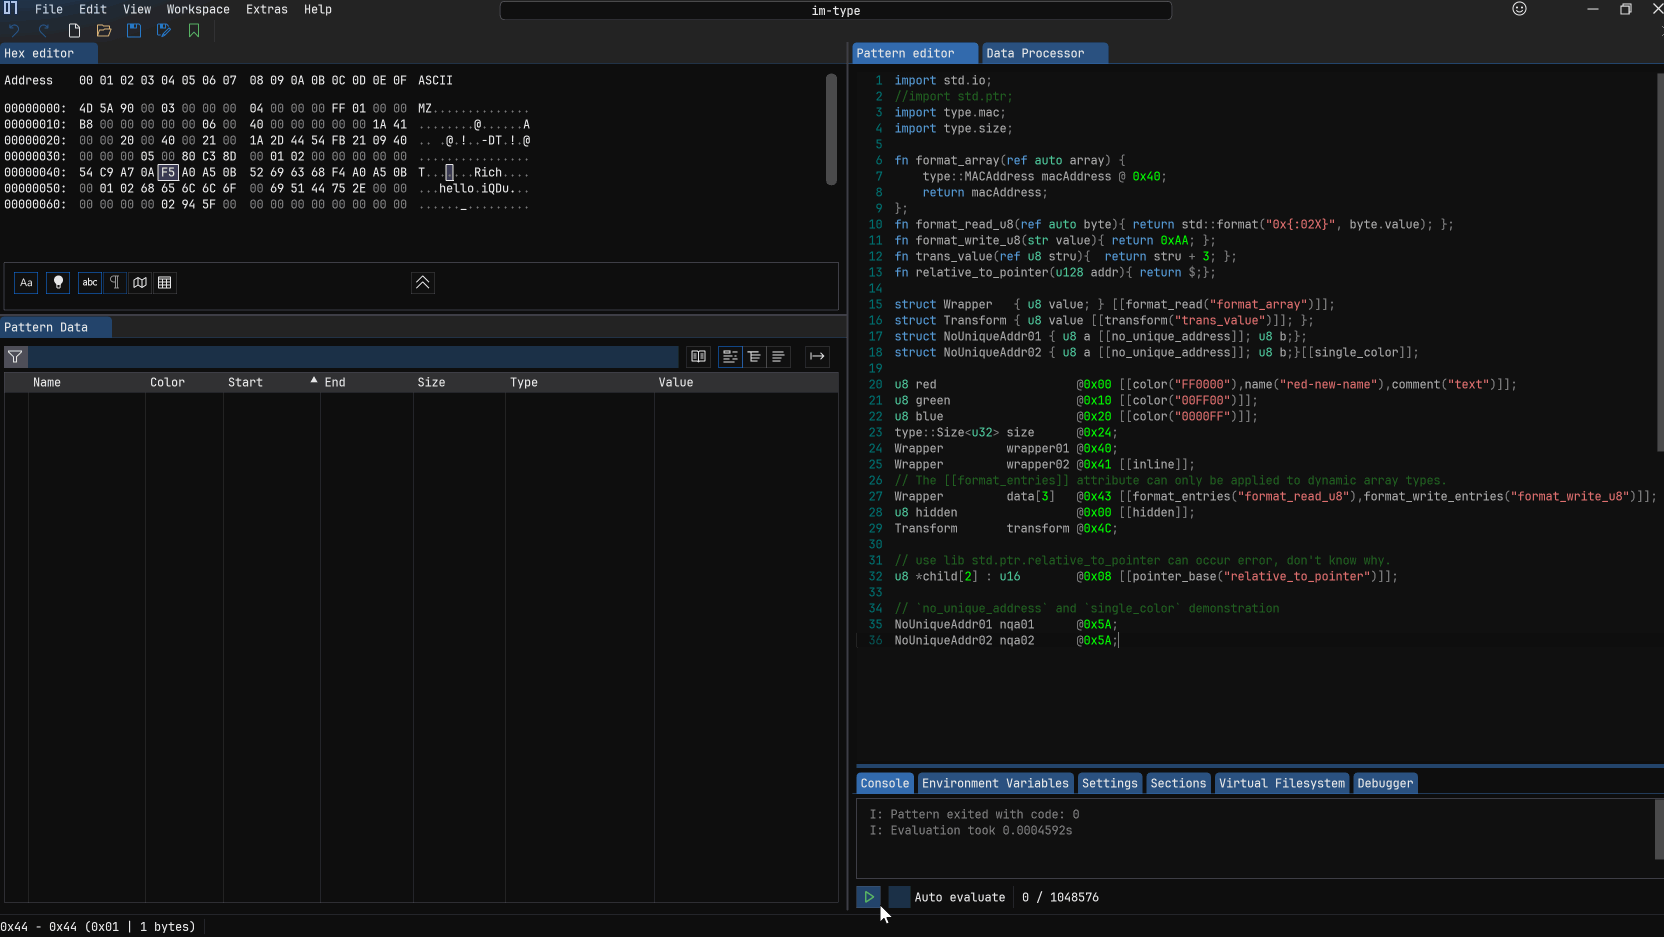Click the filter funnel icon in Pattern Data
The height and width of the screenshot is (937, 1664).
click(x=15, y=357)
